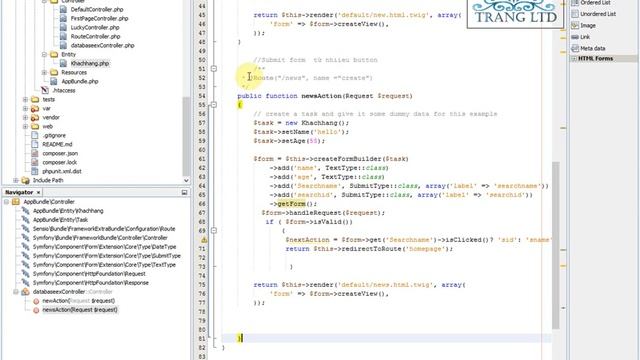Screen dimensions: 640x360
Task: Click the composer.json file icon
Action: [x=35, y=153]
